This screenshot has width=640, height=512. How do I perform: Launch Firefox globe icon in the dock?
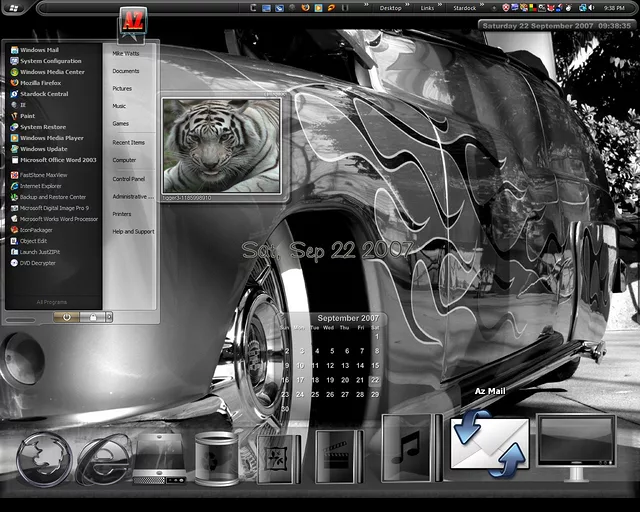pyautogui.click(x=44, y=458)
